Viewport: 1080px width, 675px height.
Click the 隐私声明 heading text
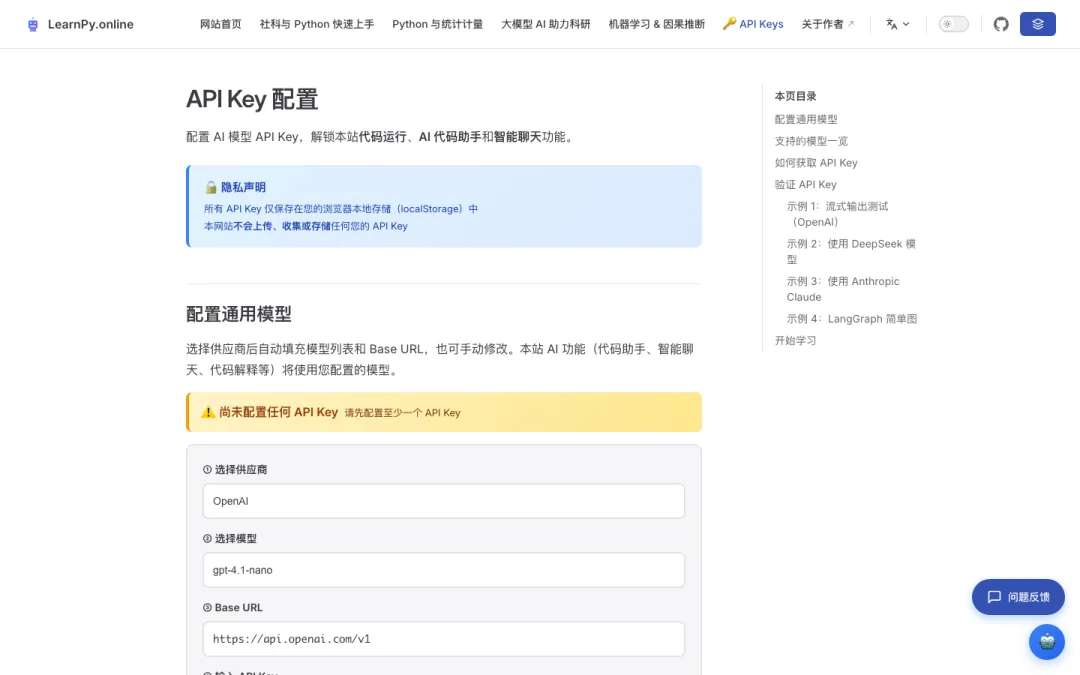243,187
